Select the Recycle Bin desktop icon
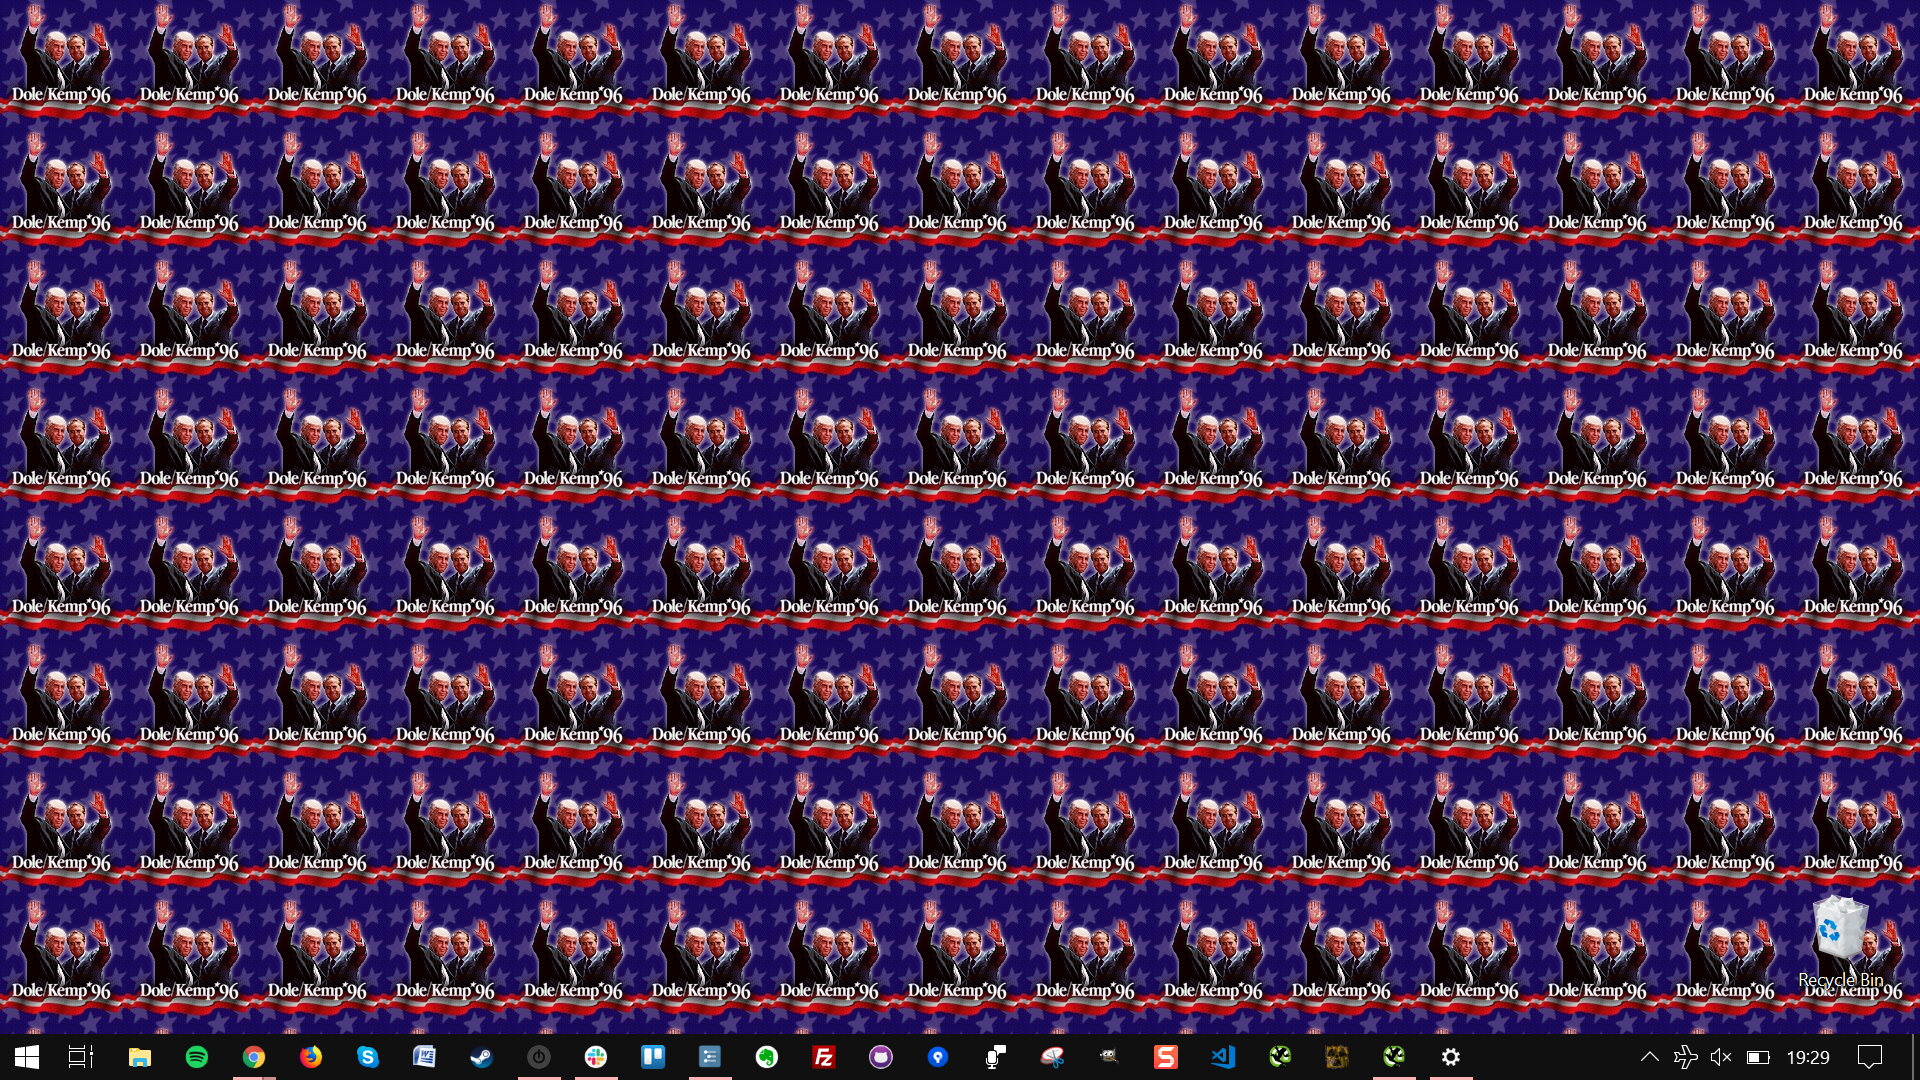This screenshot has height=1080, width=1920. coord(1841,942)
